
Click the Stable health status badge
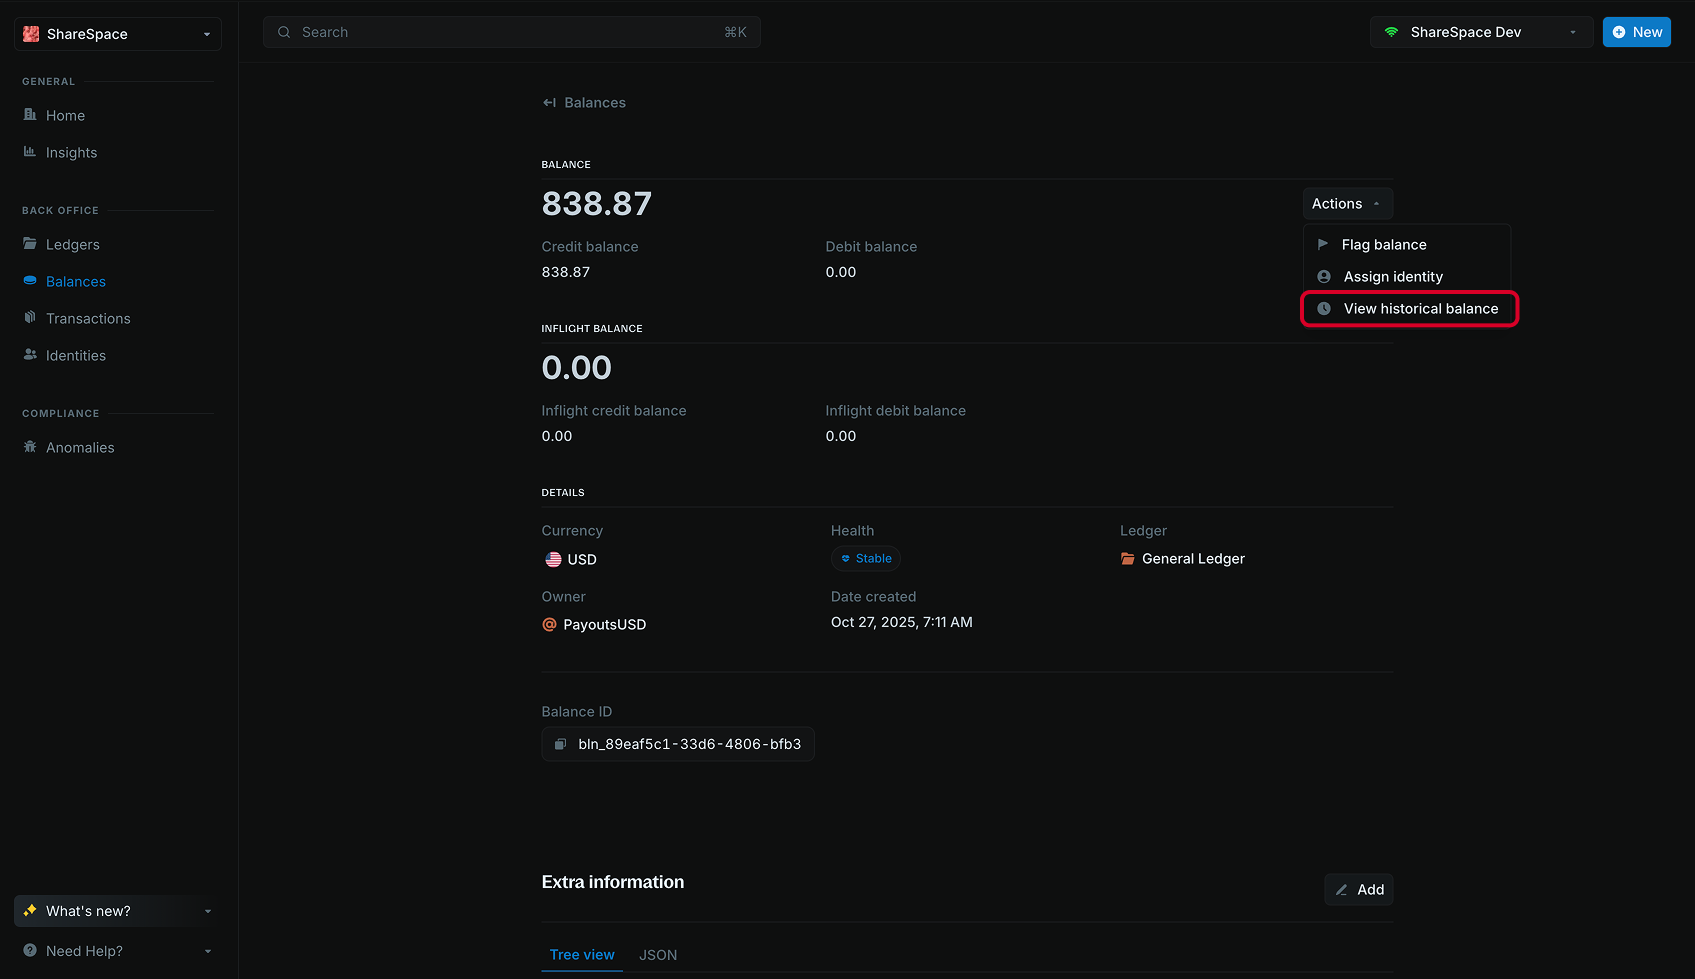pyautogui.click(x=866, y=558)
